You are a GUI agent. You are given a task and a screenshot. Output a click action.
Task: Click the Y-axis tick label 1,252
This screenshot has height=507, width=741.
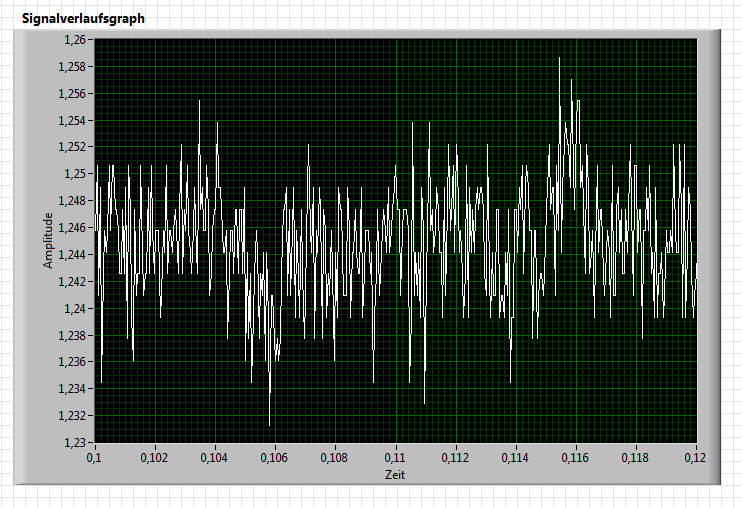(x=72, y=147)
